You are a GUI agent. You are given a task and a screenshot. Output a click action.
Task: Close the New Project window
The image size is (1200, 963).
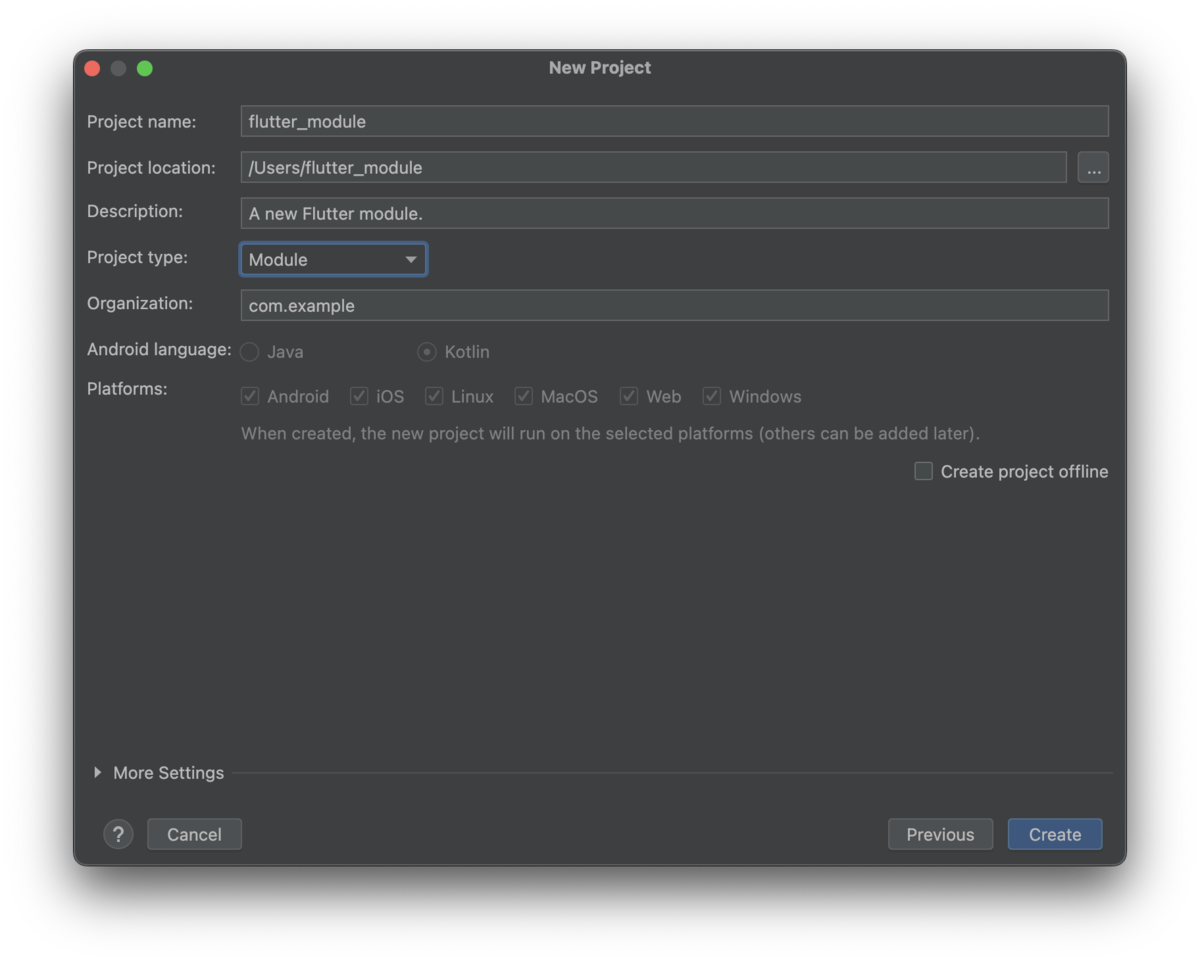pyautogui.click(x=92, y=68)
